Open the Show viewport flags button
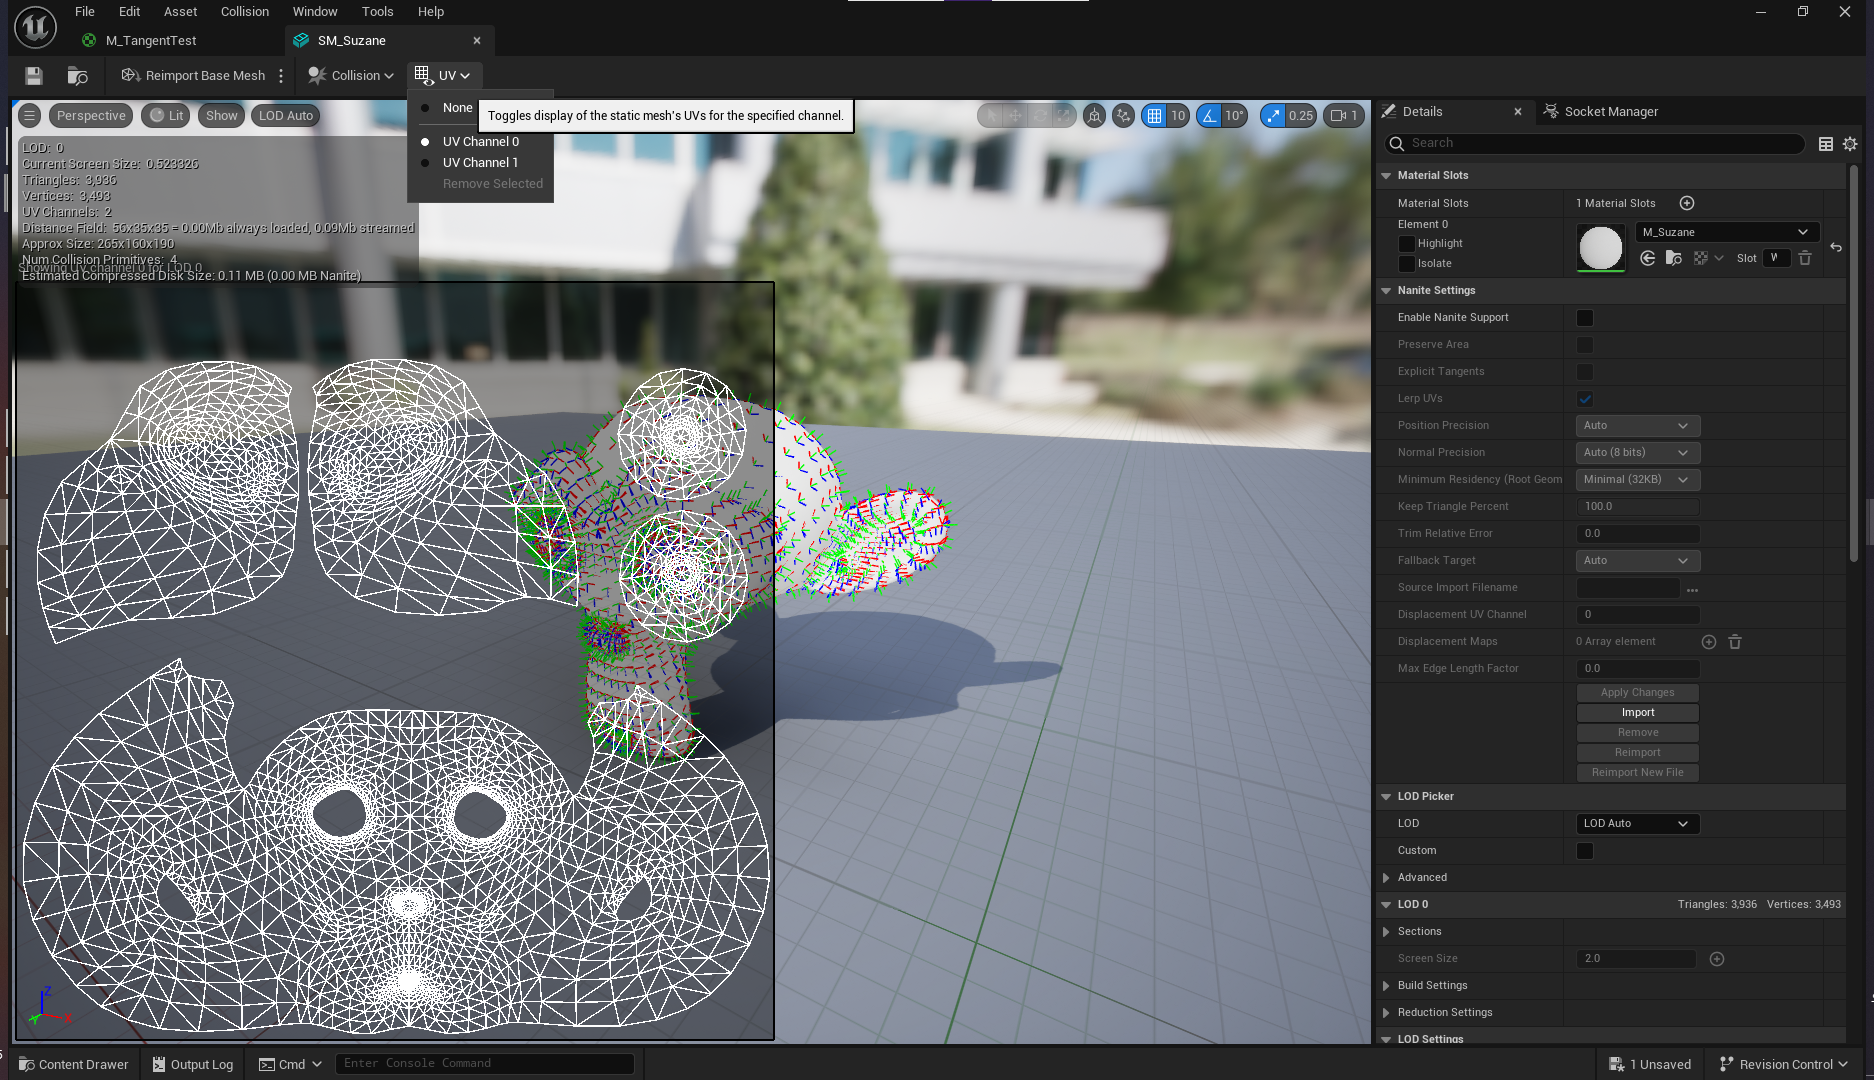Image resolution: width=1874 pixels, height=1080 pixels. tap(221, 116)
